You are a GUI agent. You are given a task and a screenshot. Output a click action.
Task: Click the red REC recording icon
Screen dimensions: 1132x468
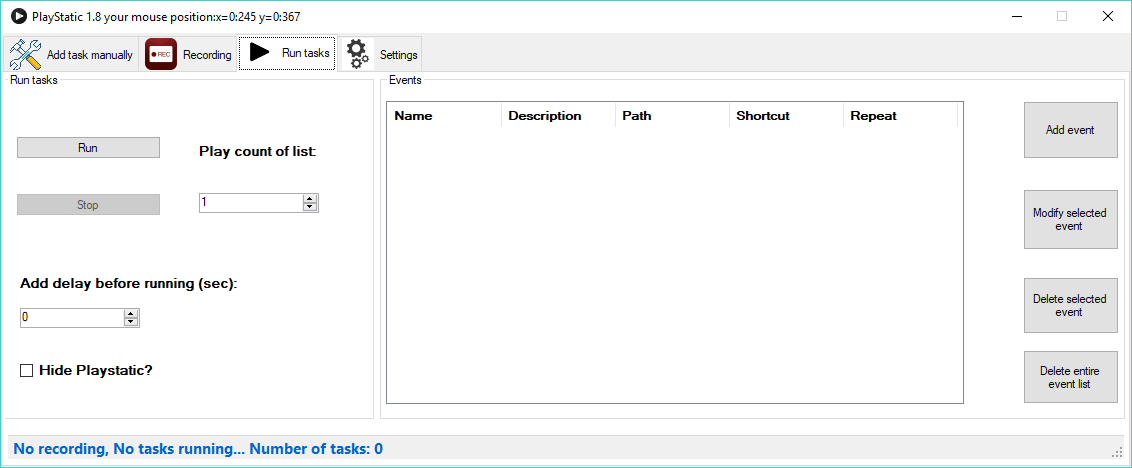(x=160, y=54)
